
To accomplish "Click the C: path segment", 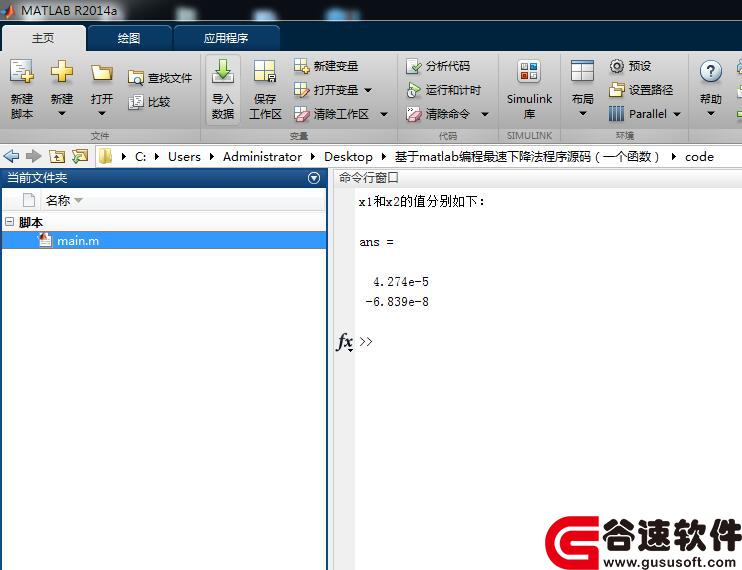I will pyautogui.click(x=141, y=157).
